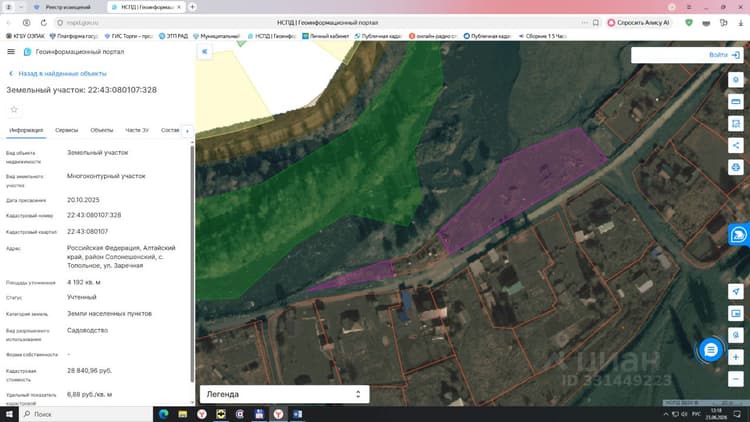750x422 pixels.
Task: Open the measure ruler tool on the map
Action: coord(736,101)
